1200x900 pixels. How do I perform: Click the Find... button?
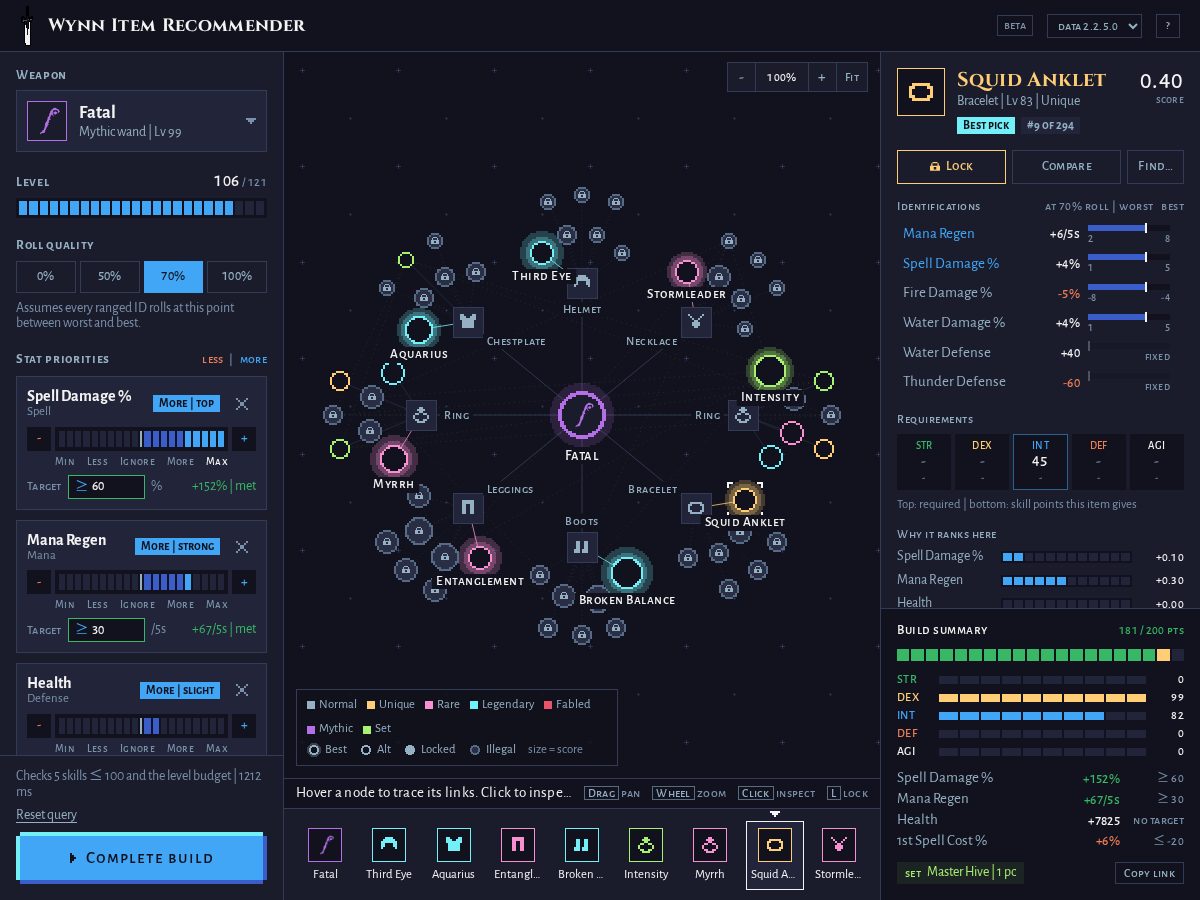[1155, 166]
